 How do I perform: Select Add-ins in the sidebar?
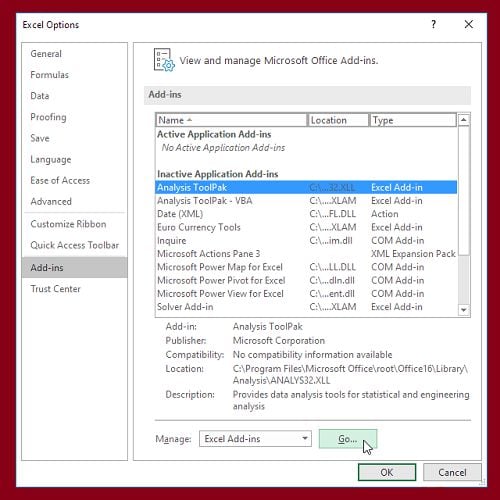pos(74,267)
